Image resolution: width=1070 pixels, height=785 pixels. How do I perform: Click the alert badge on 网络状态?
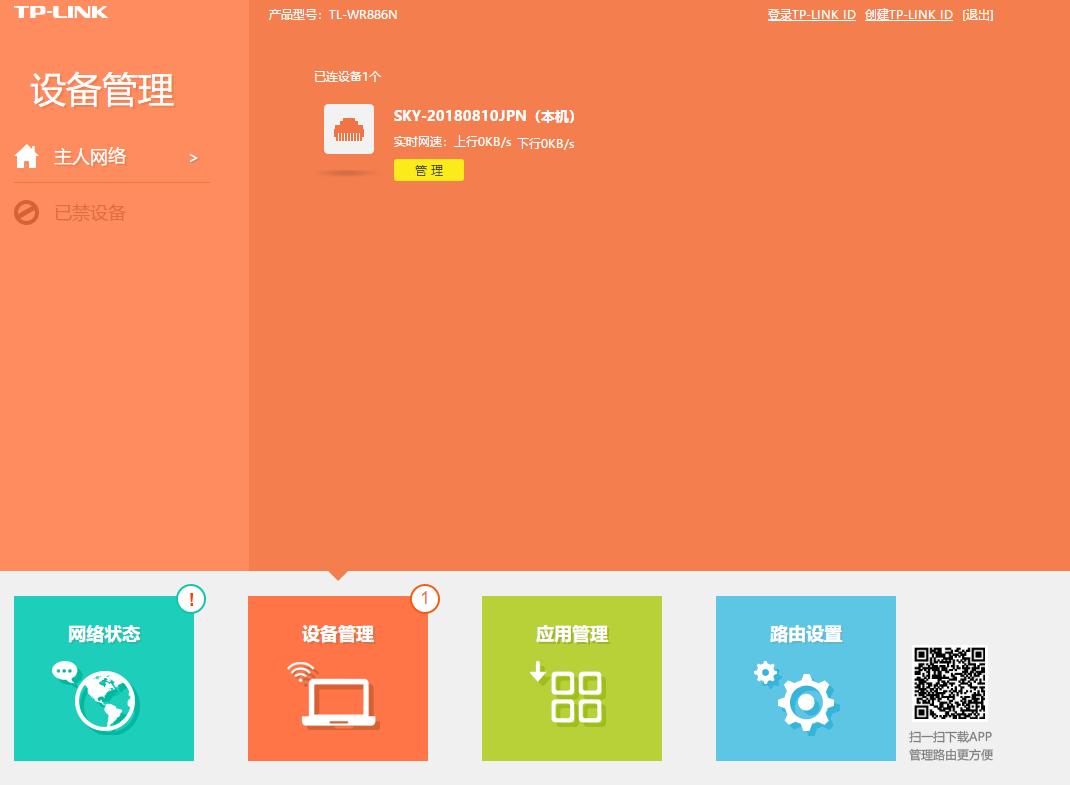click(191, 599)
